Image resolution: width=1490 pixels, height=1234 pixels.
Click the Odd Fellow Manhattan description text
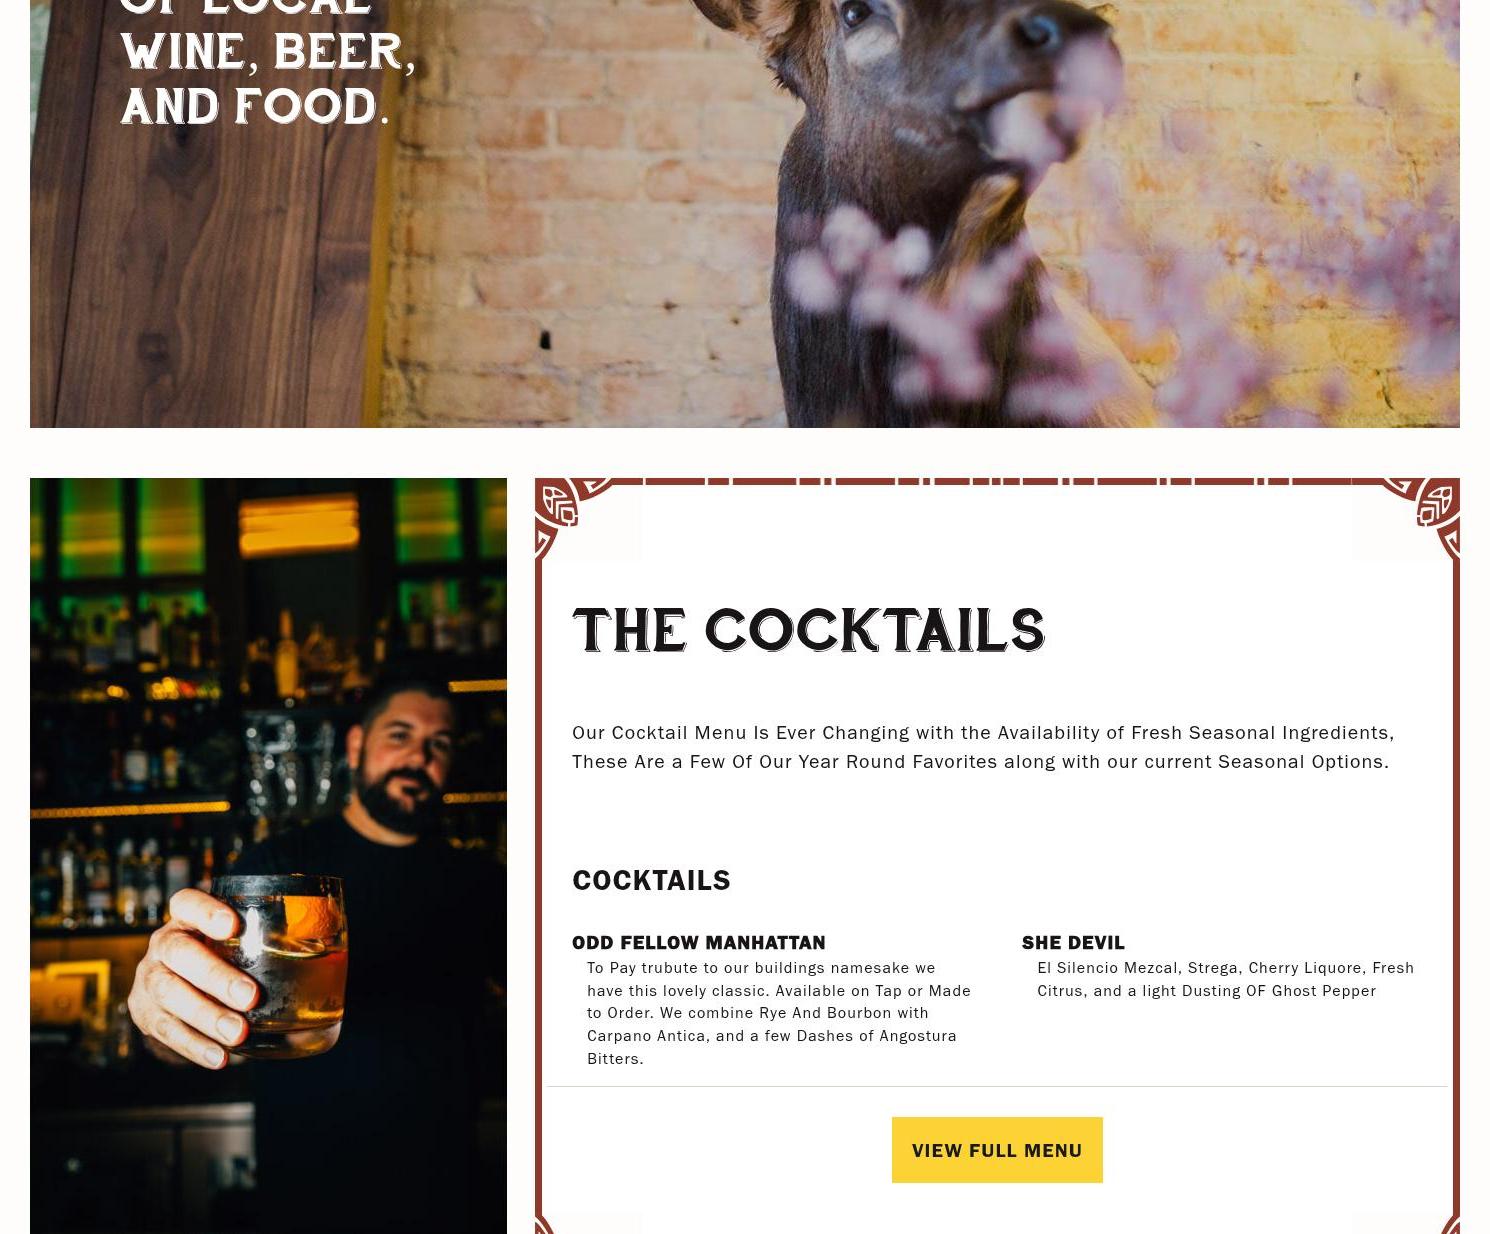779,1012
